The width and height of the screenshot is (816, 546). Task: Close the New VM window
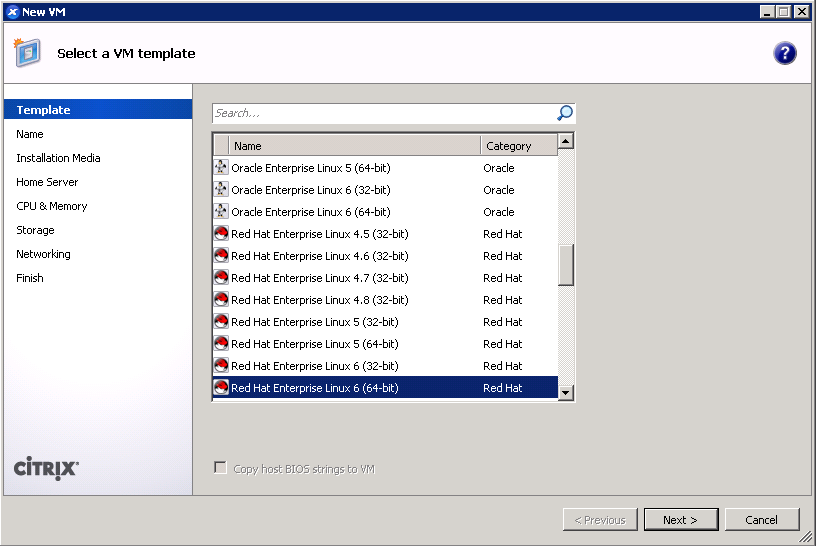click(x=801, y=11)
